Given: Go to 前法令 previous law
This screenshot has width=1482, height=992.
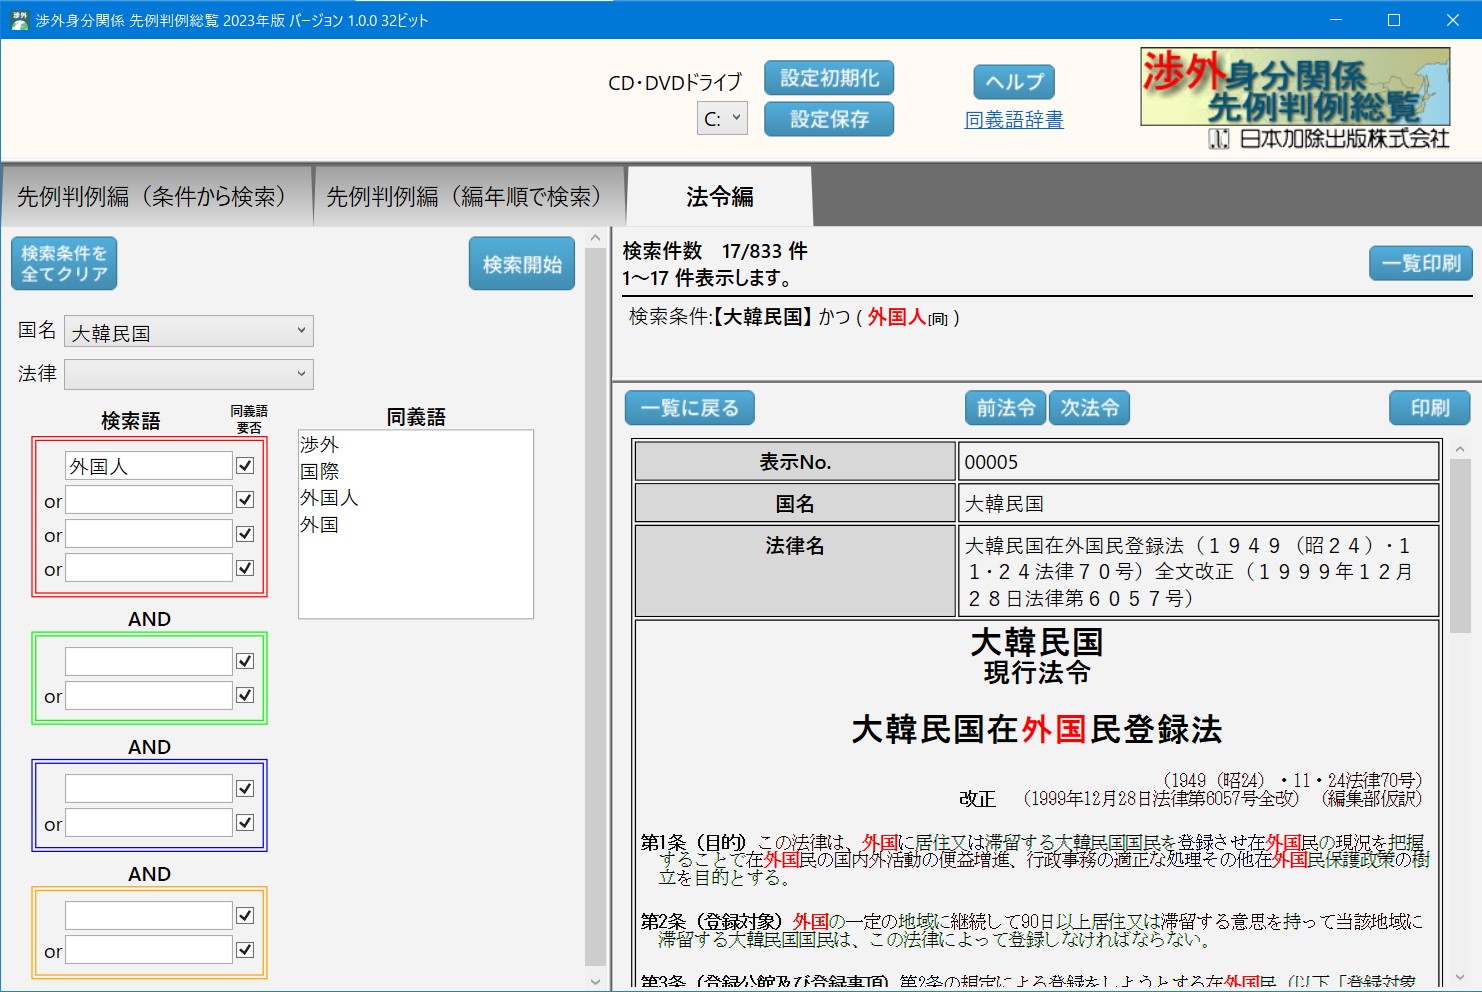Looking at the screenshot, I should coord(1005,408).
